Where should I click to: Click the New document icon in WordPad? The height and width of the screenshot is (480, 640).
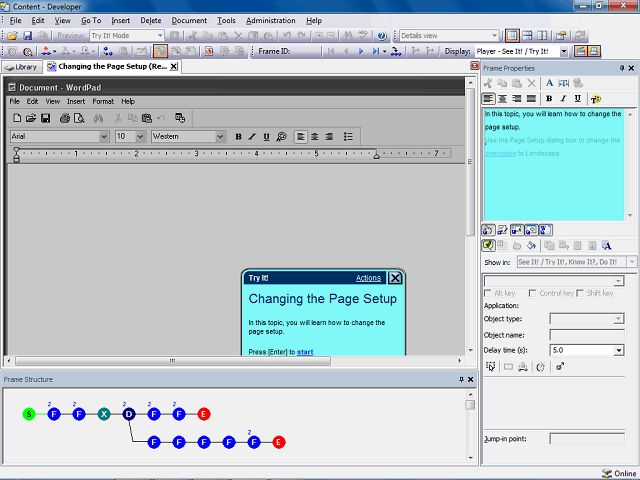(x=17, y=118)
